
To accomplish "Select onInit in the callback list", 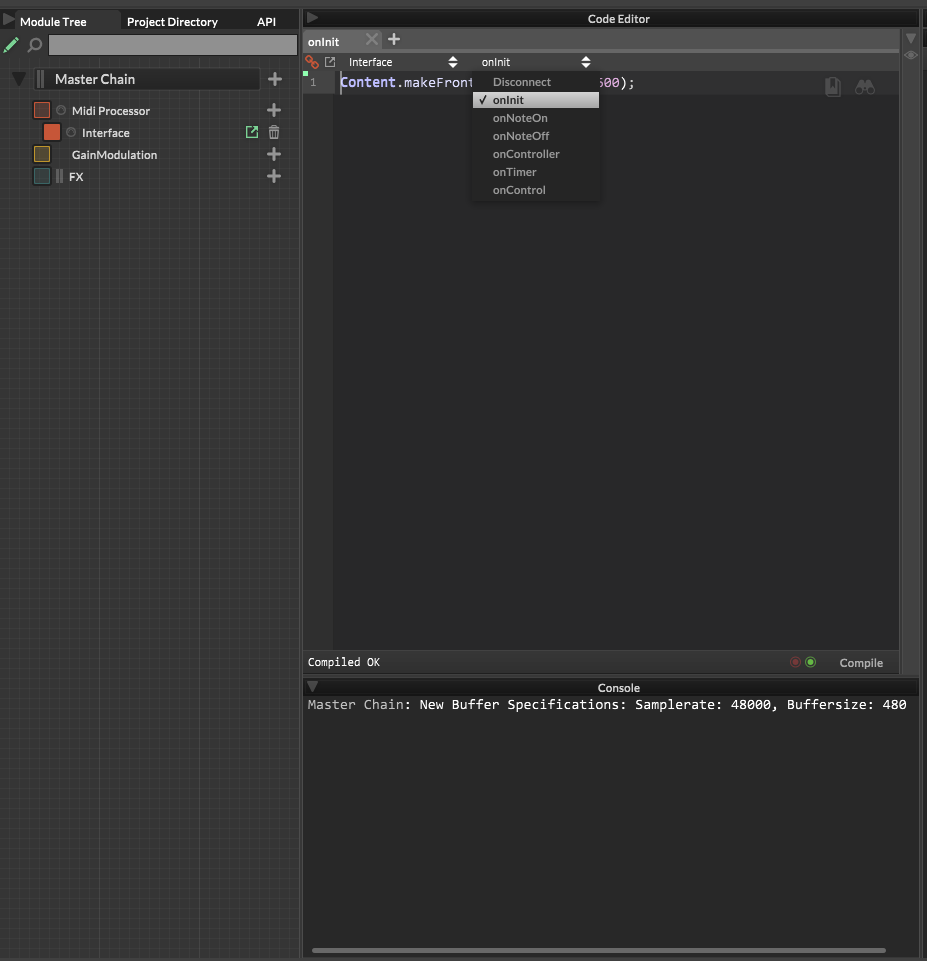I will (535, 100).
